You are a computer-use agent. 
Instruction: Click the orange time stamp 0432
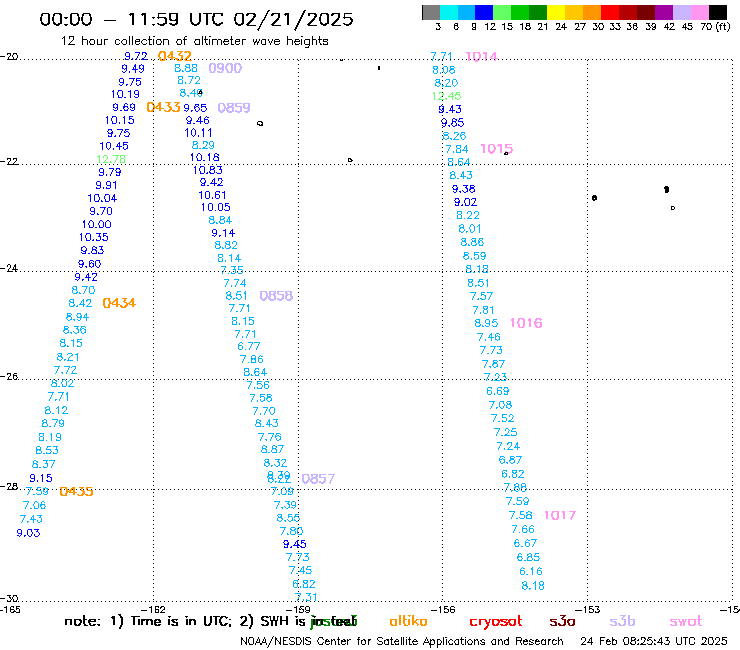click(x=175, y=56)
